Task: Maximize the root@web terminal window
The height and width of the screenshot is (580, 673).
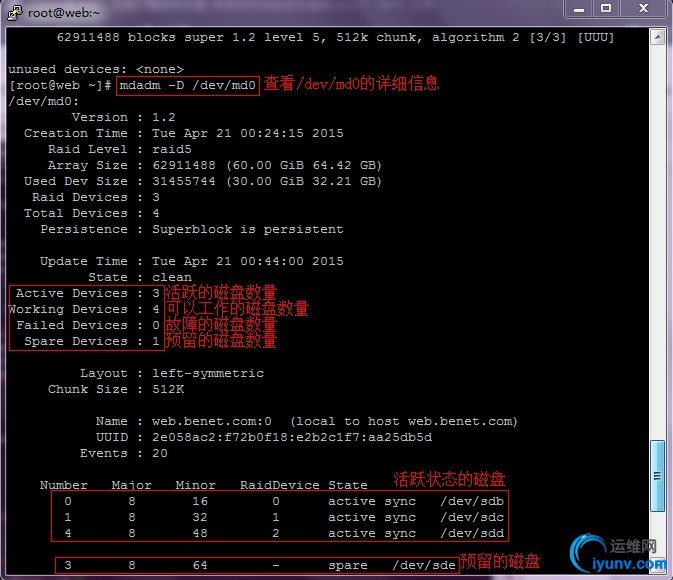Action: tap(606, 9)
